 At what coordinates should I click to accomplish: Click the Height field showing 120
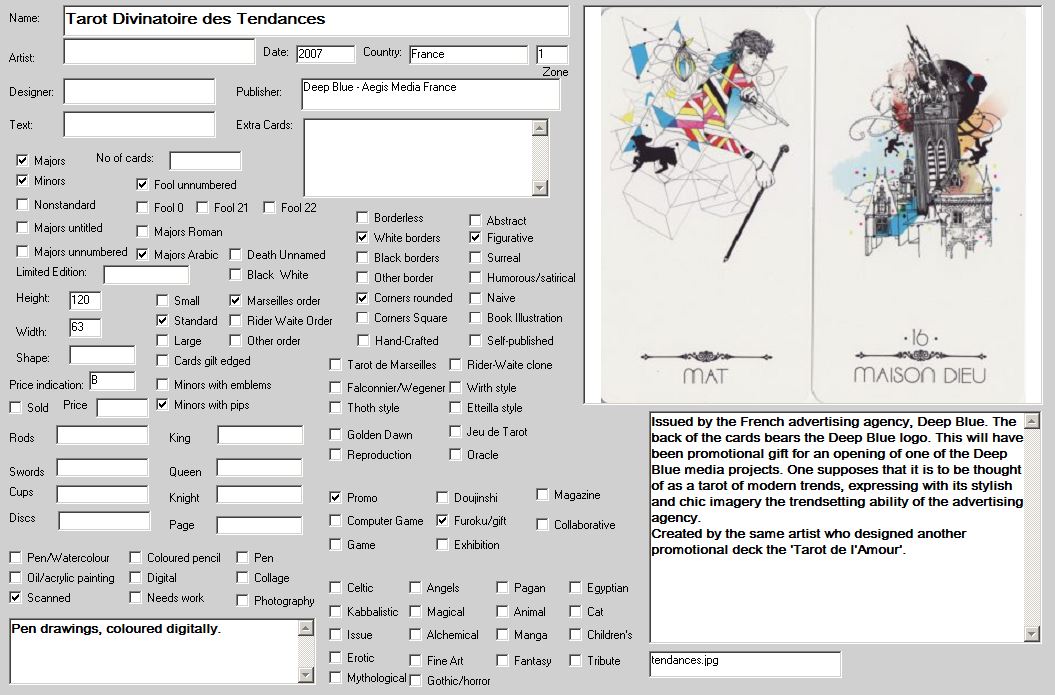[x=85, y=300]
